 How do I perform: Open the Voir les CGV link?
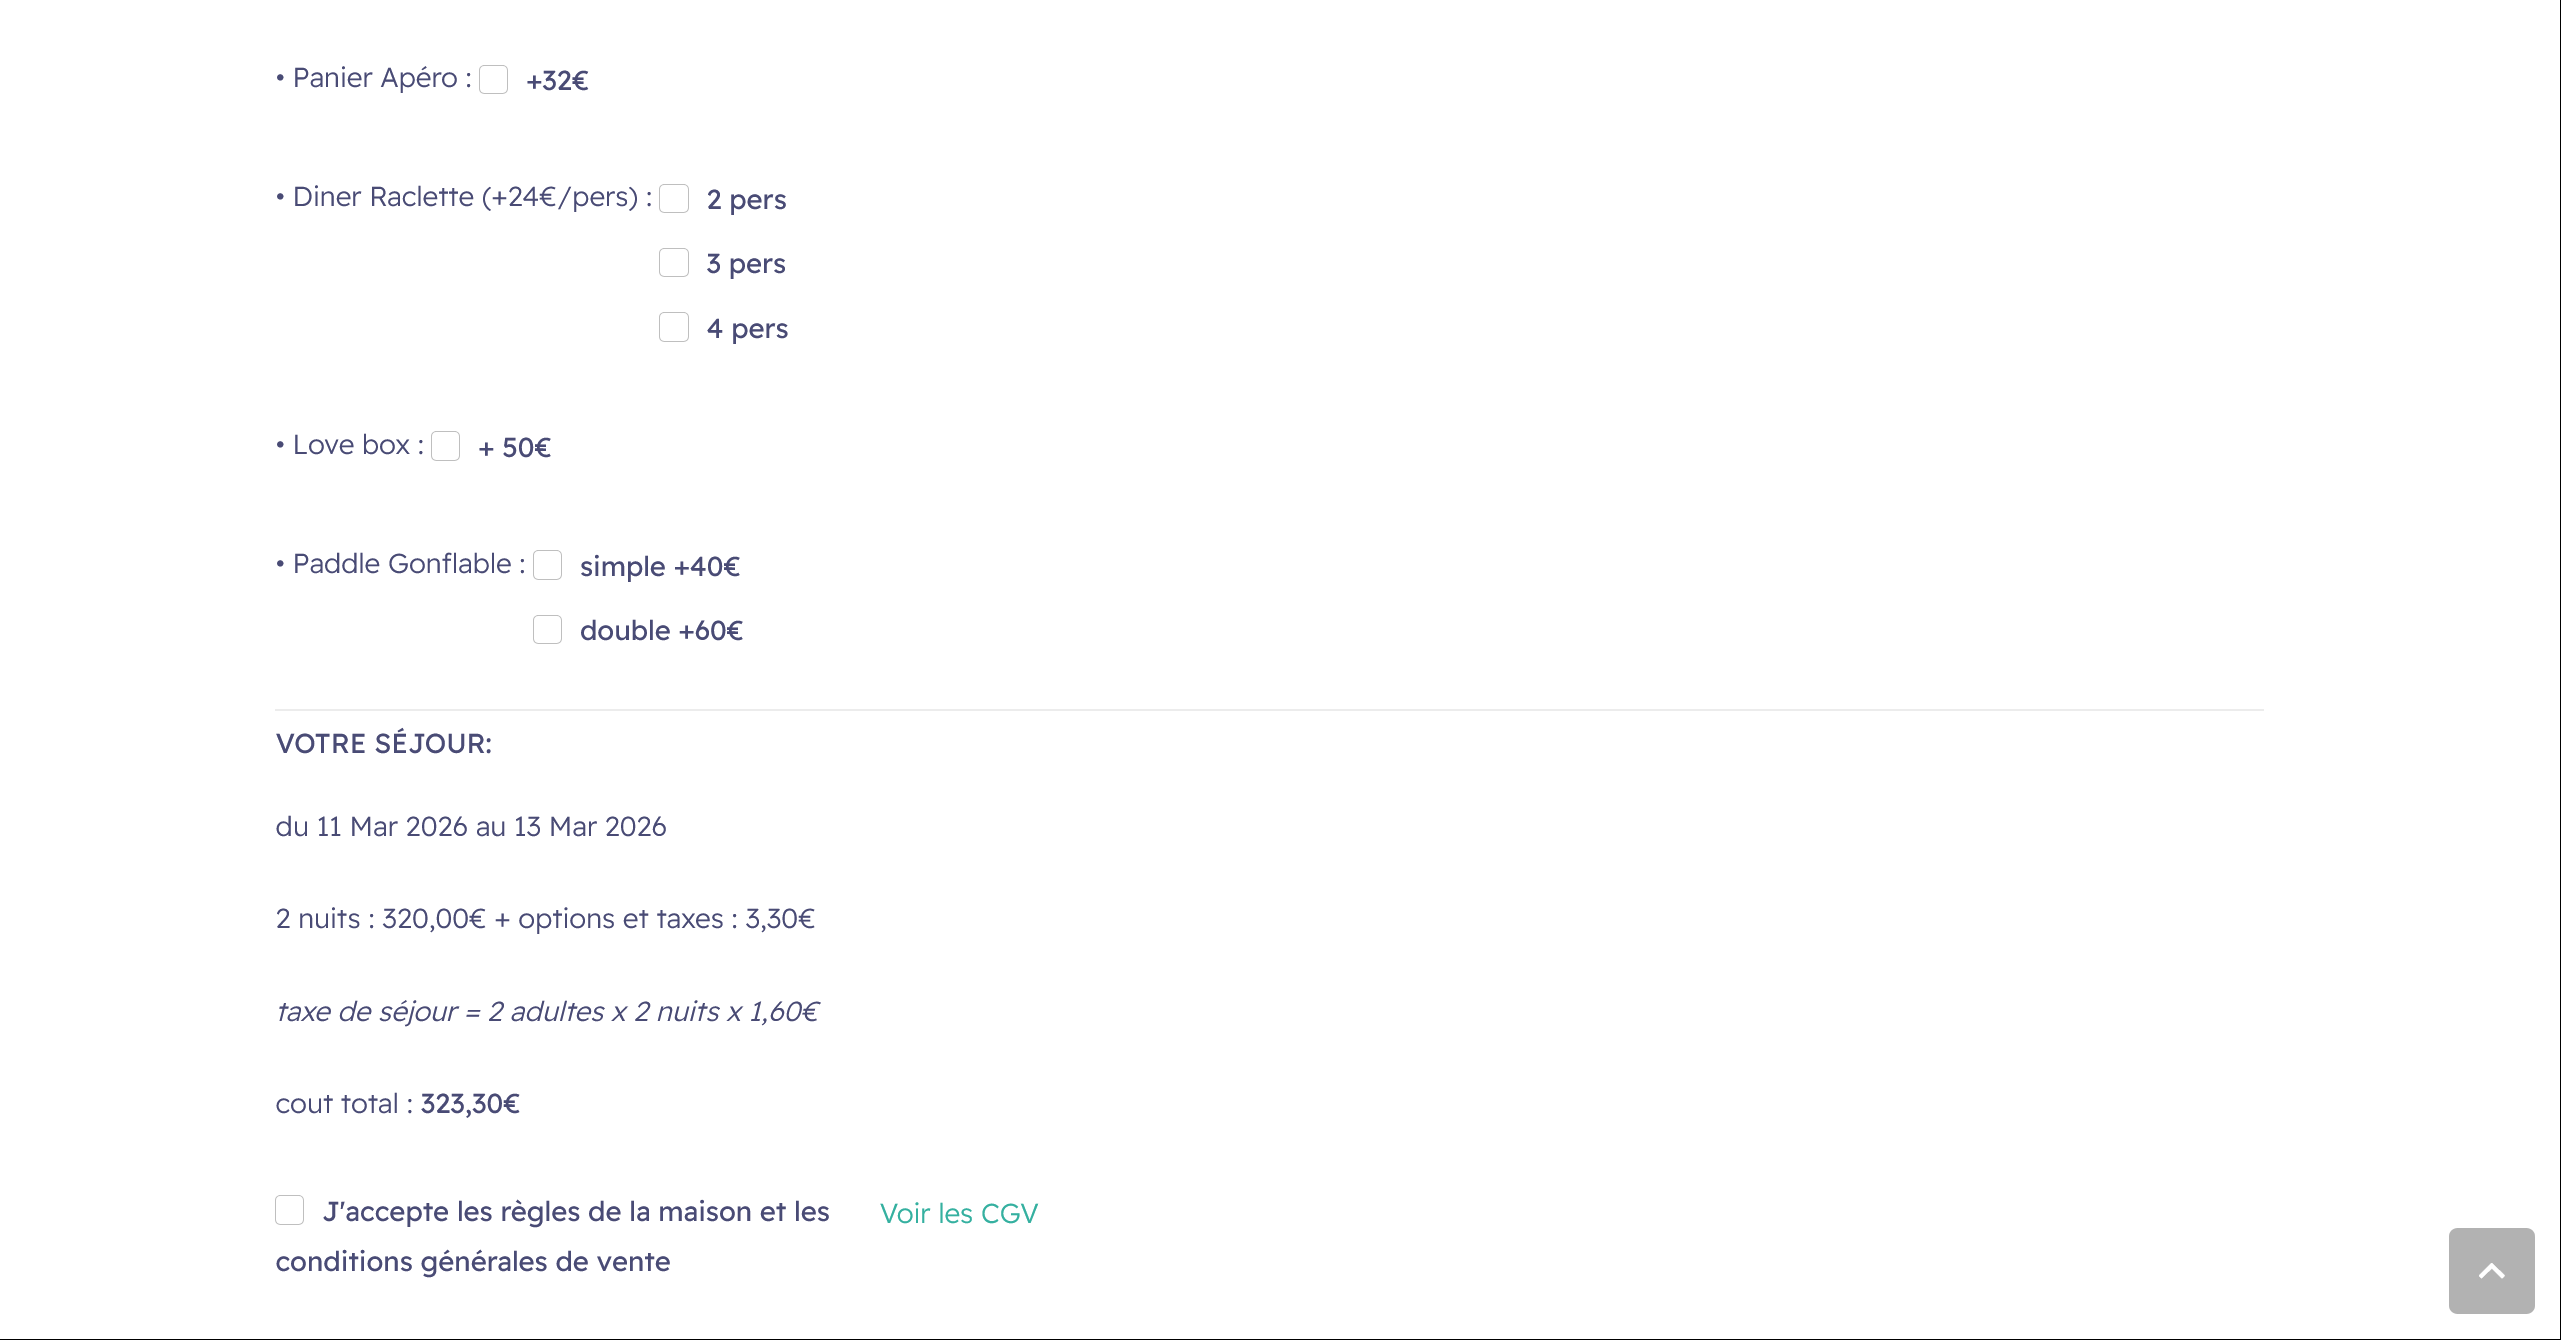click(x=958, y=1213)
